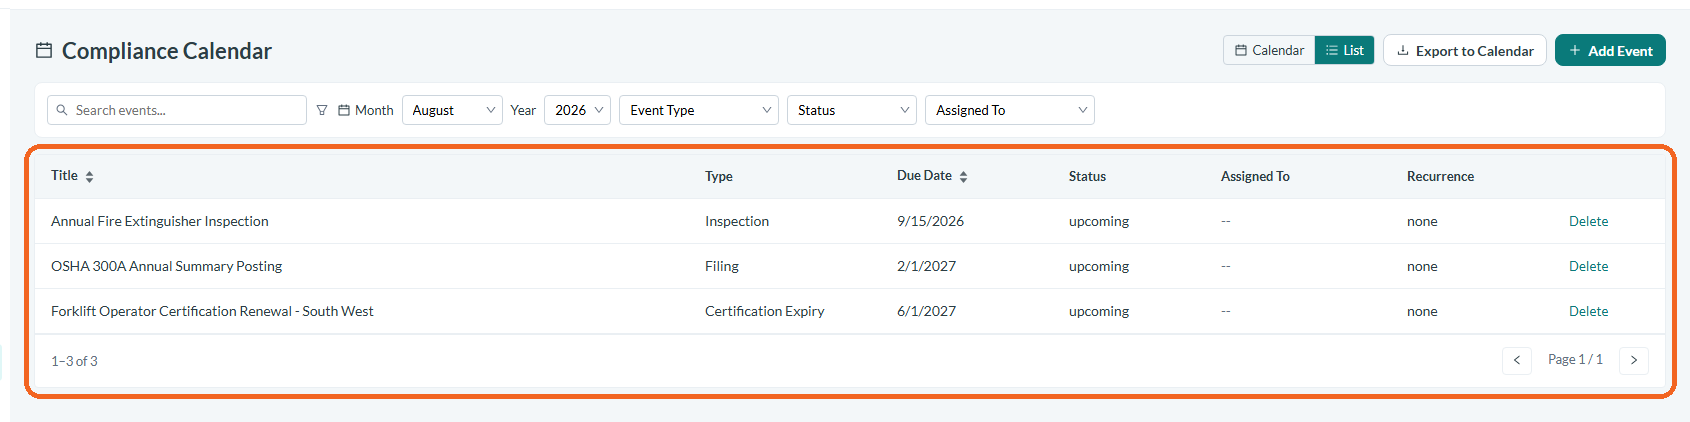
Task: Go to the previous page arrow
Action: point(1517,360)
